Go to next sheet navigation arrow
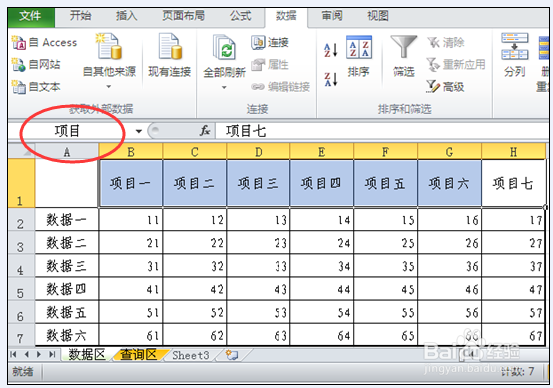553x388 pixels. coord(39,354)
